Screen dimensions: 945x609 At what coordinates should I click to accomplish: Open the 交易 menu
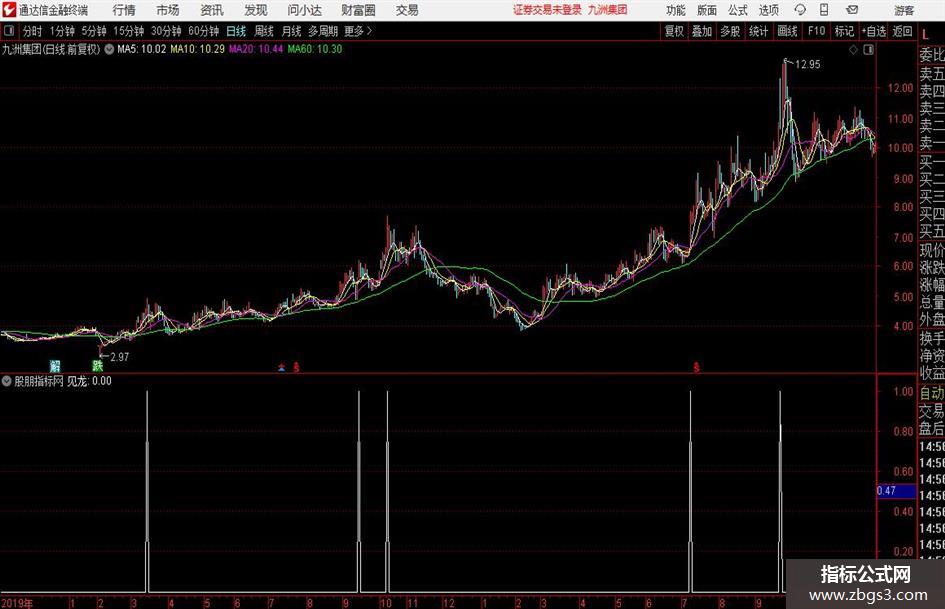click(407, 10)
